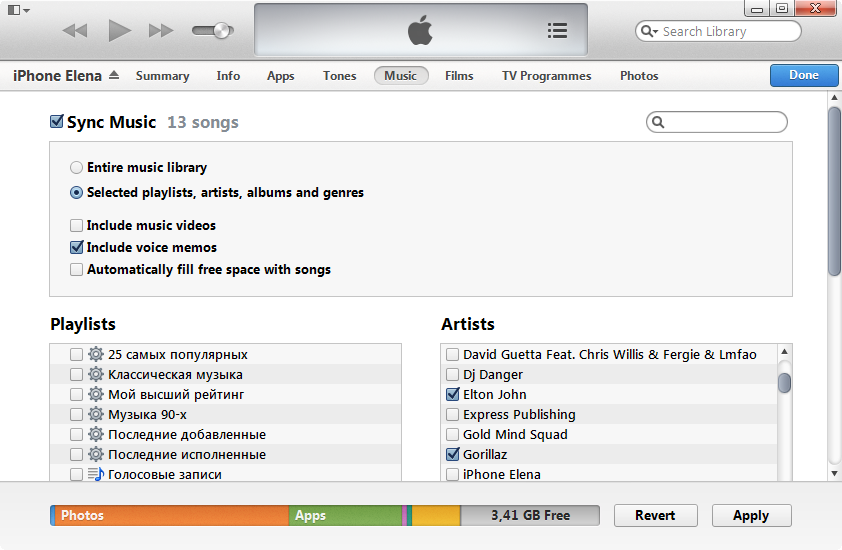Toggle the Sync Music checkbox
The image size is (842, 550).
(56, 121)
